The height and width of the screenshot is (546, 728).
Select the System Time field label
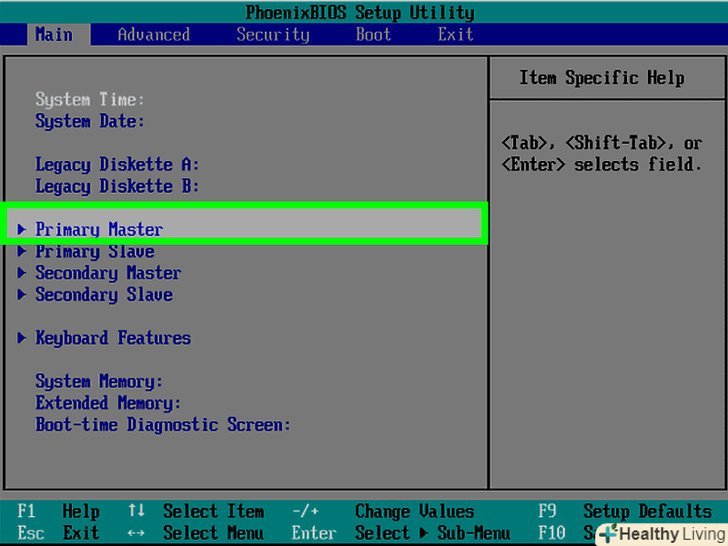point(90,99)
